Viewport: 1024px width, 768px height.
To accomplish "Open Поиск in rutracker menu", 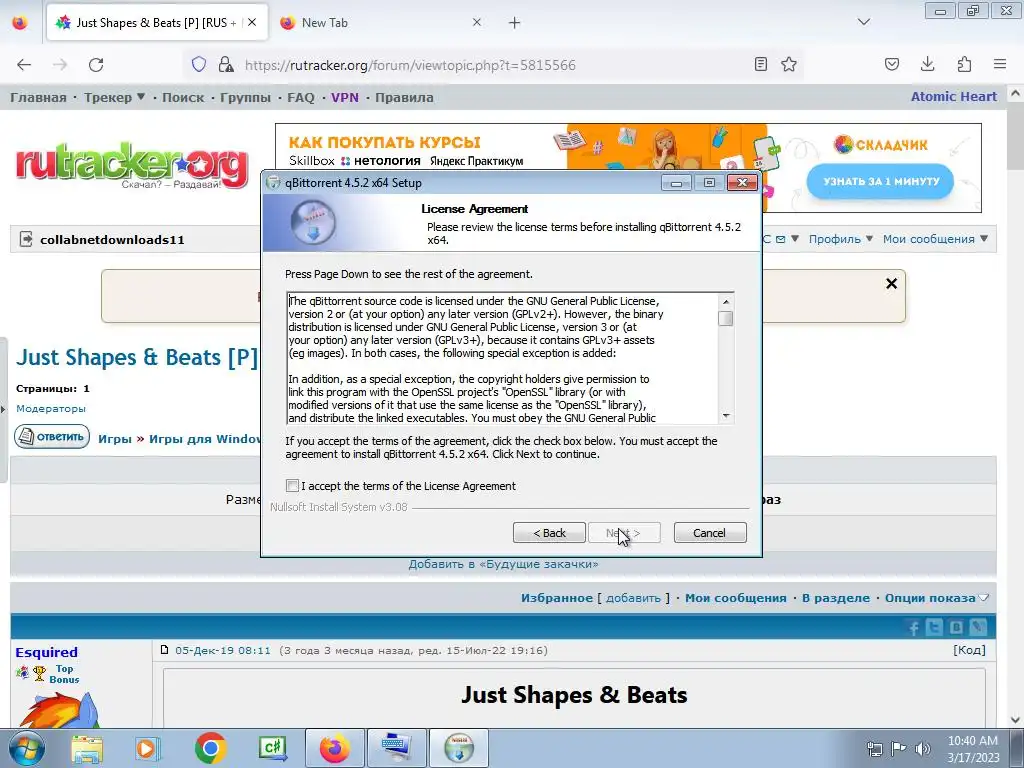I will (183, 97).
